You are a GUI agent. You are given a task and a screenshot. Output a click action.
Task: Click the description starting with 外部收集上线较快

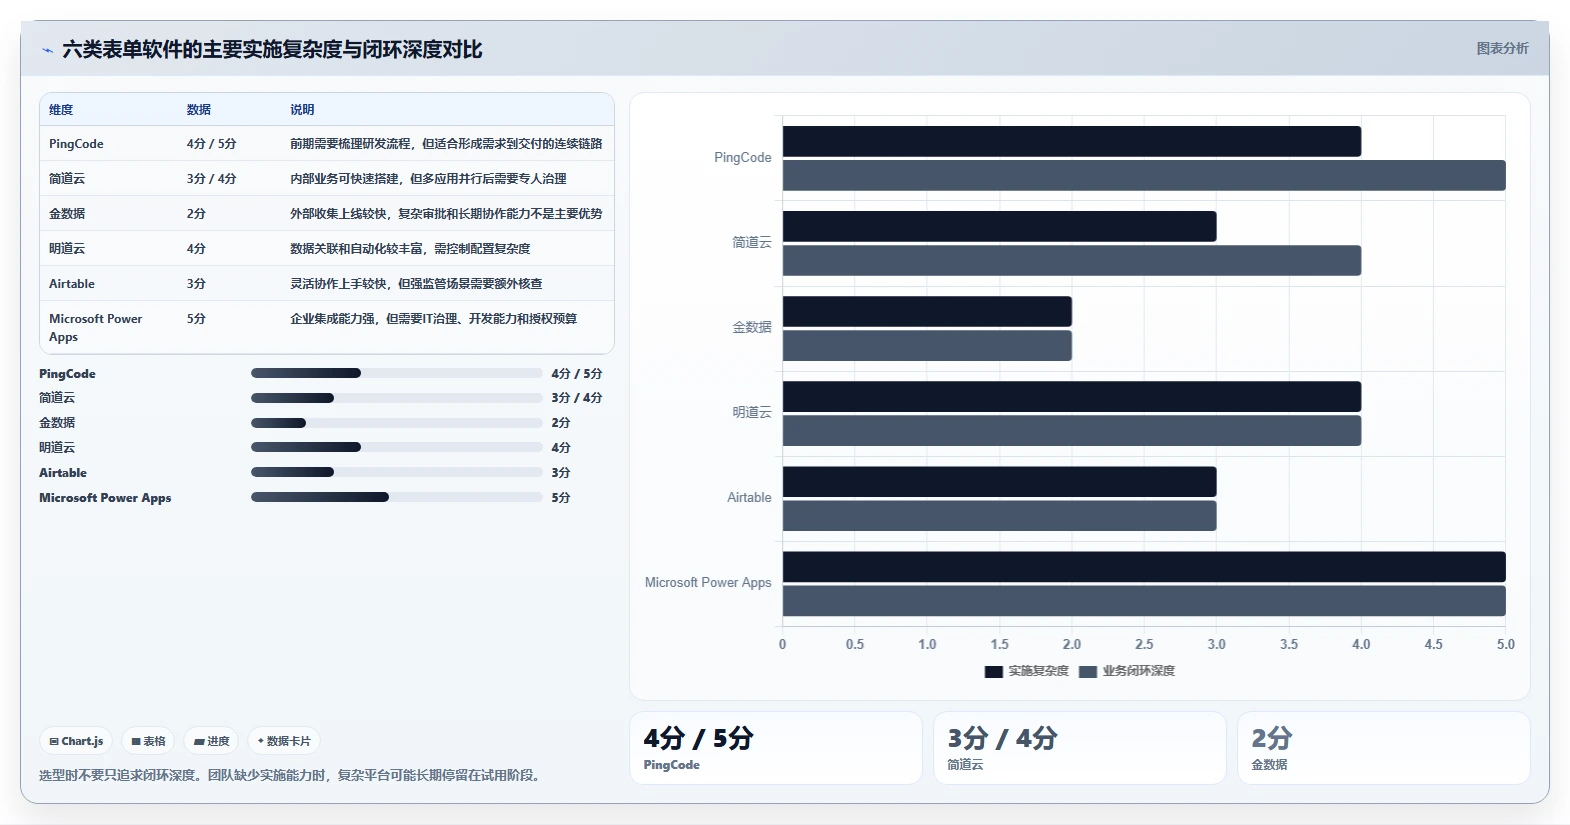tap(446, 214)
